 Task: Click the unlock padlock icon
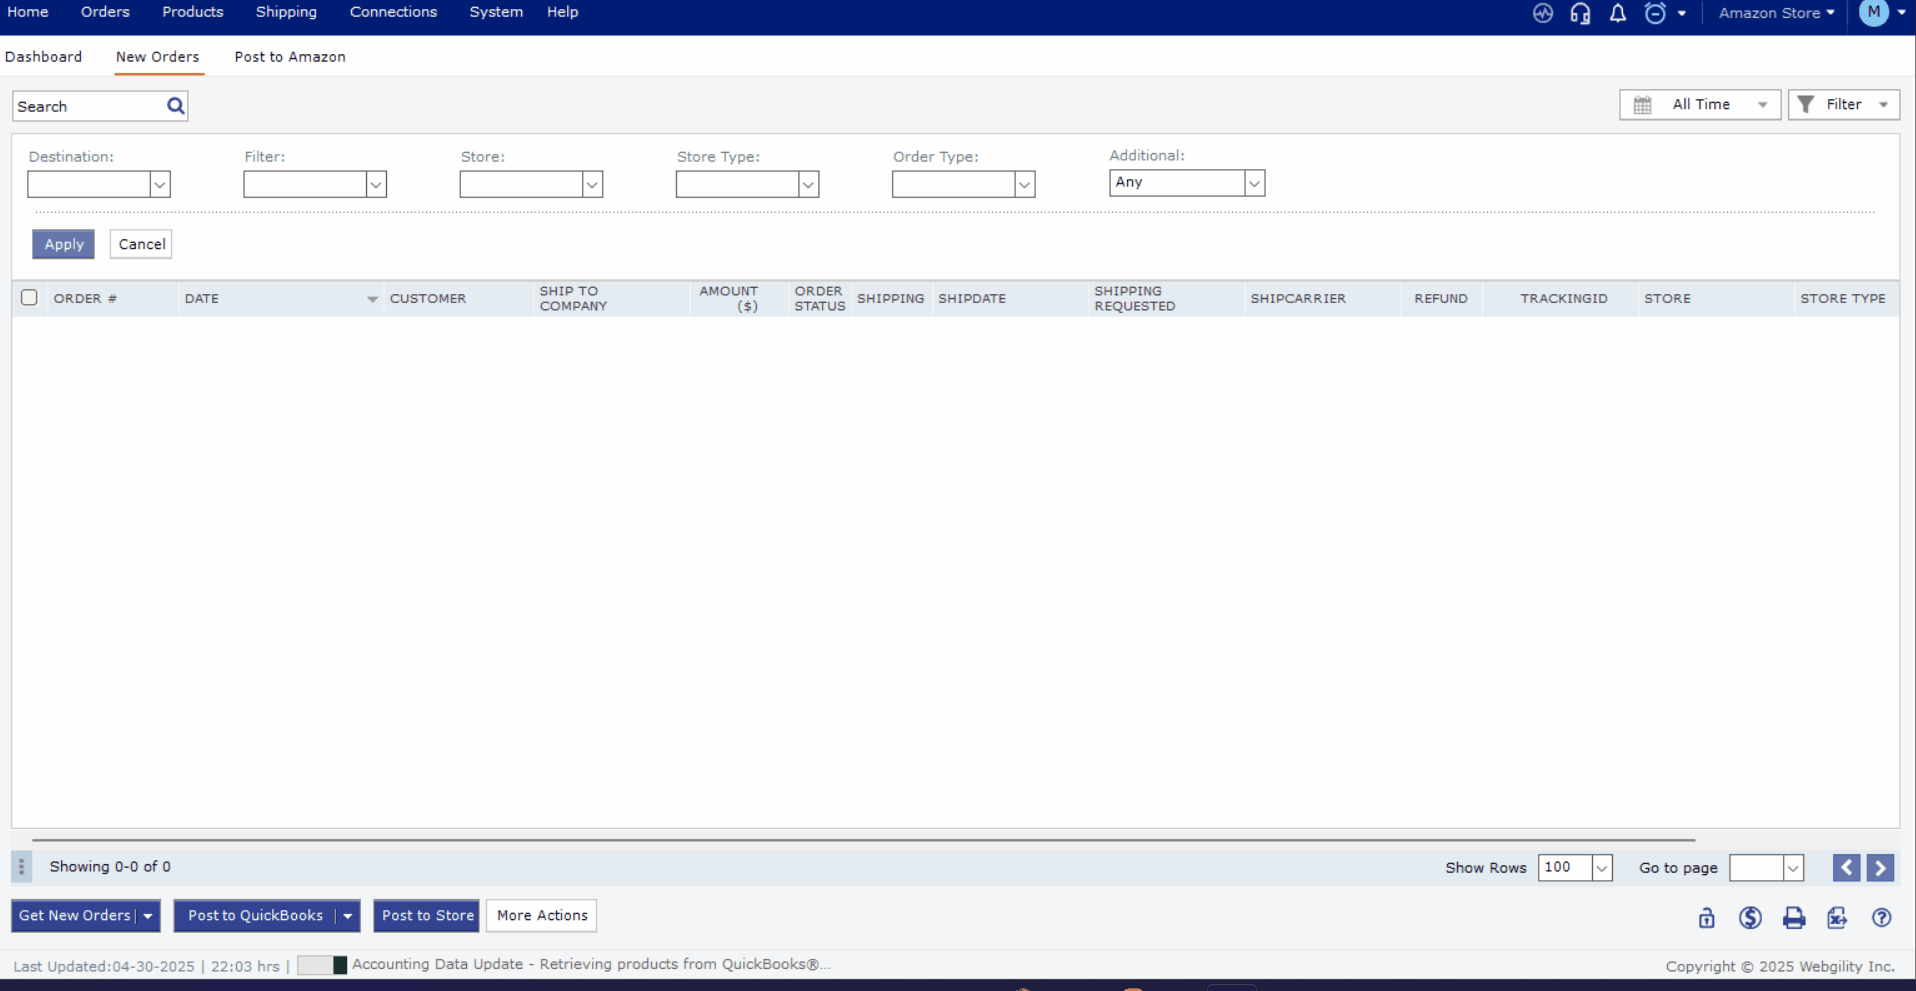(x=1706, y=918)
